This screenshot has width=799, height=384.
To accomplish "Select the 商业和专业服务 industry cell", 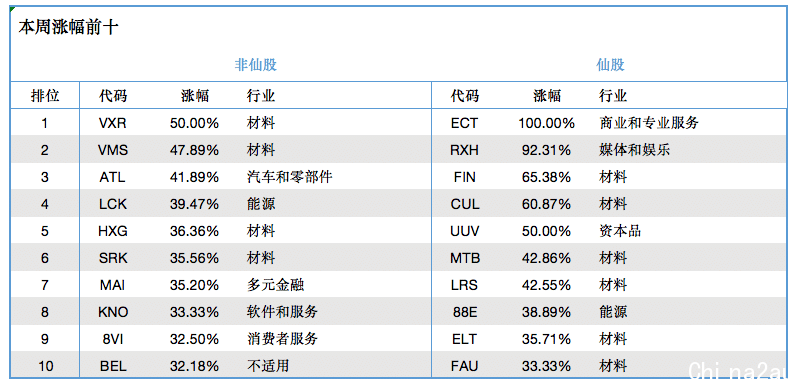I will (649, 123).
